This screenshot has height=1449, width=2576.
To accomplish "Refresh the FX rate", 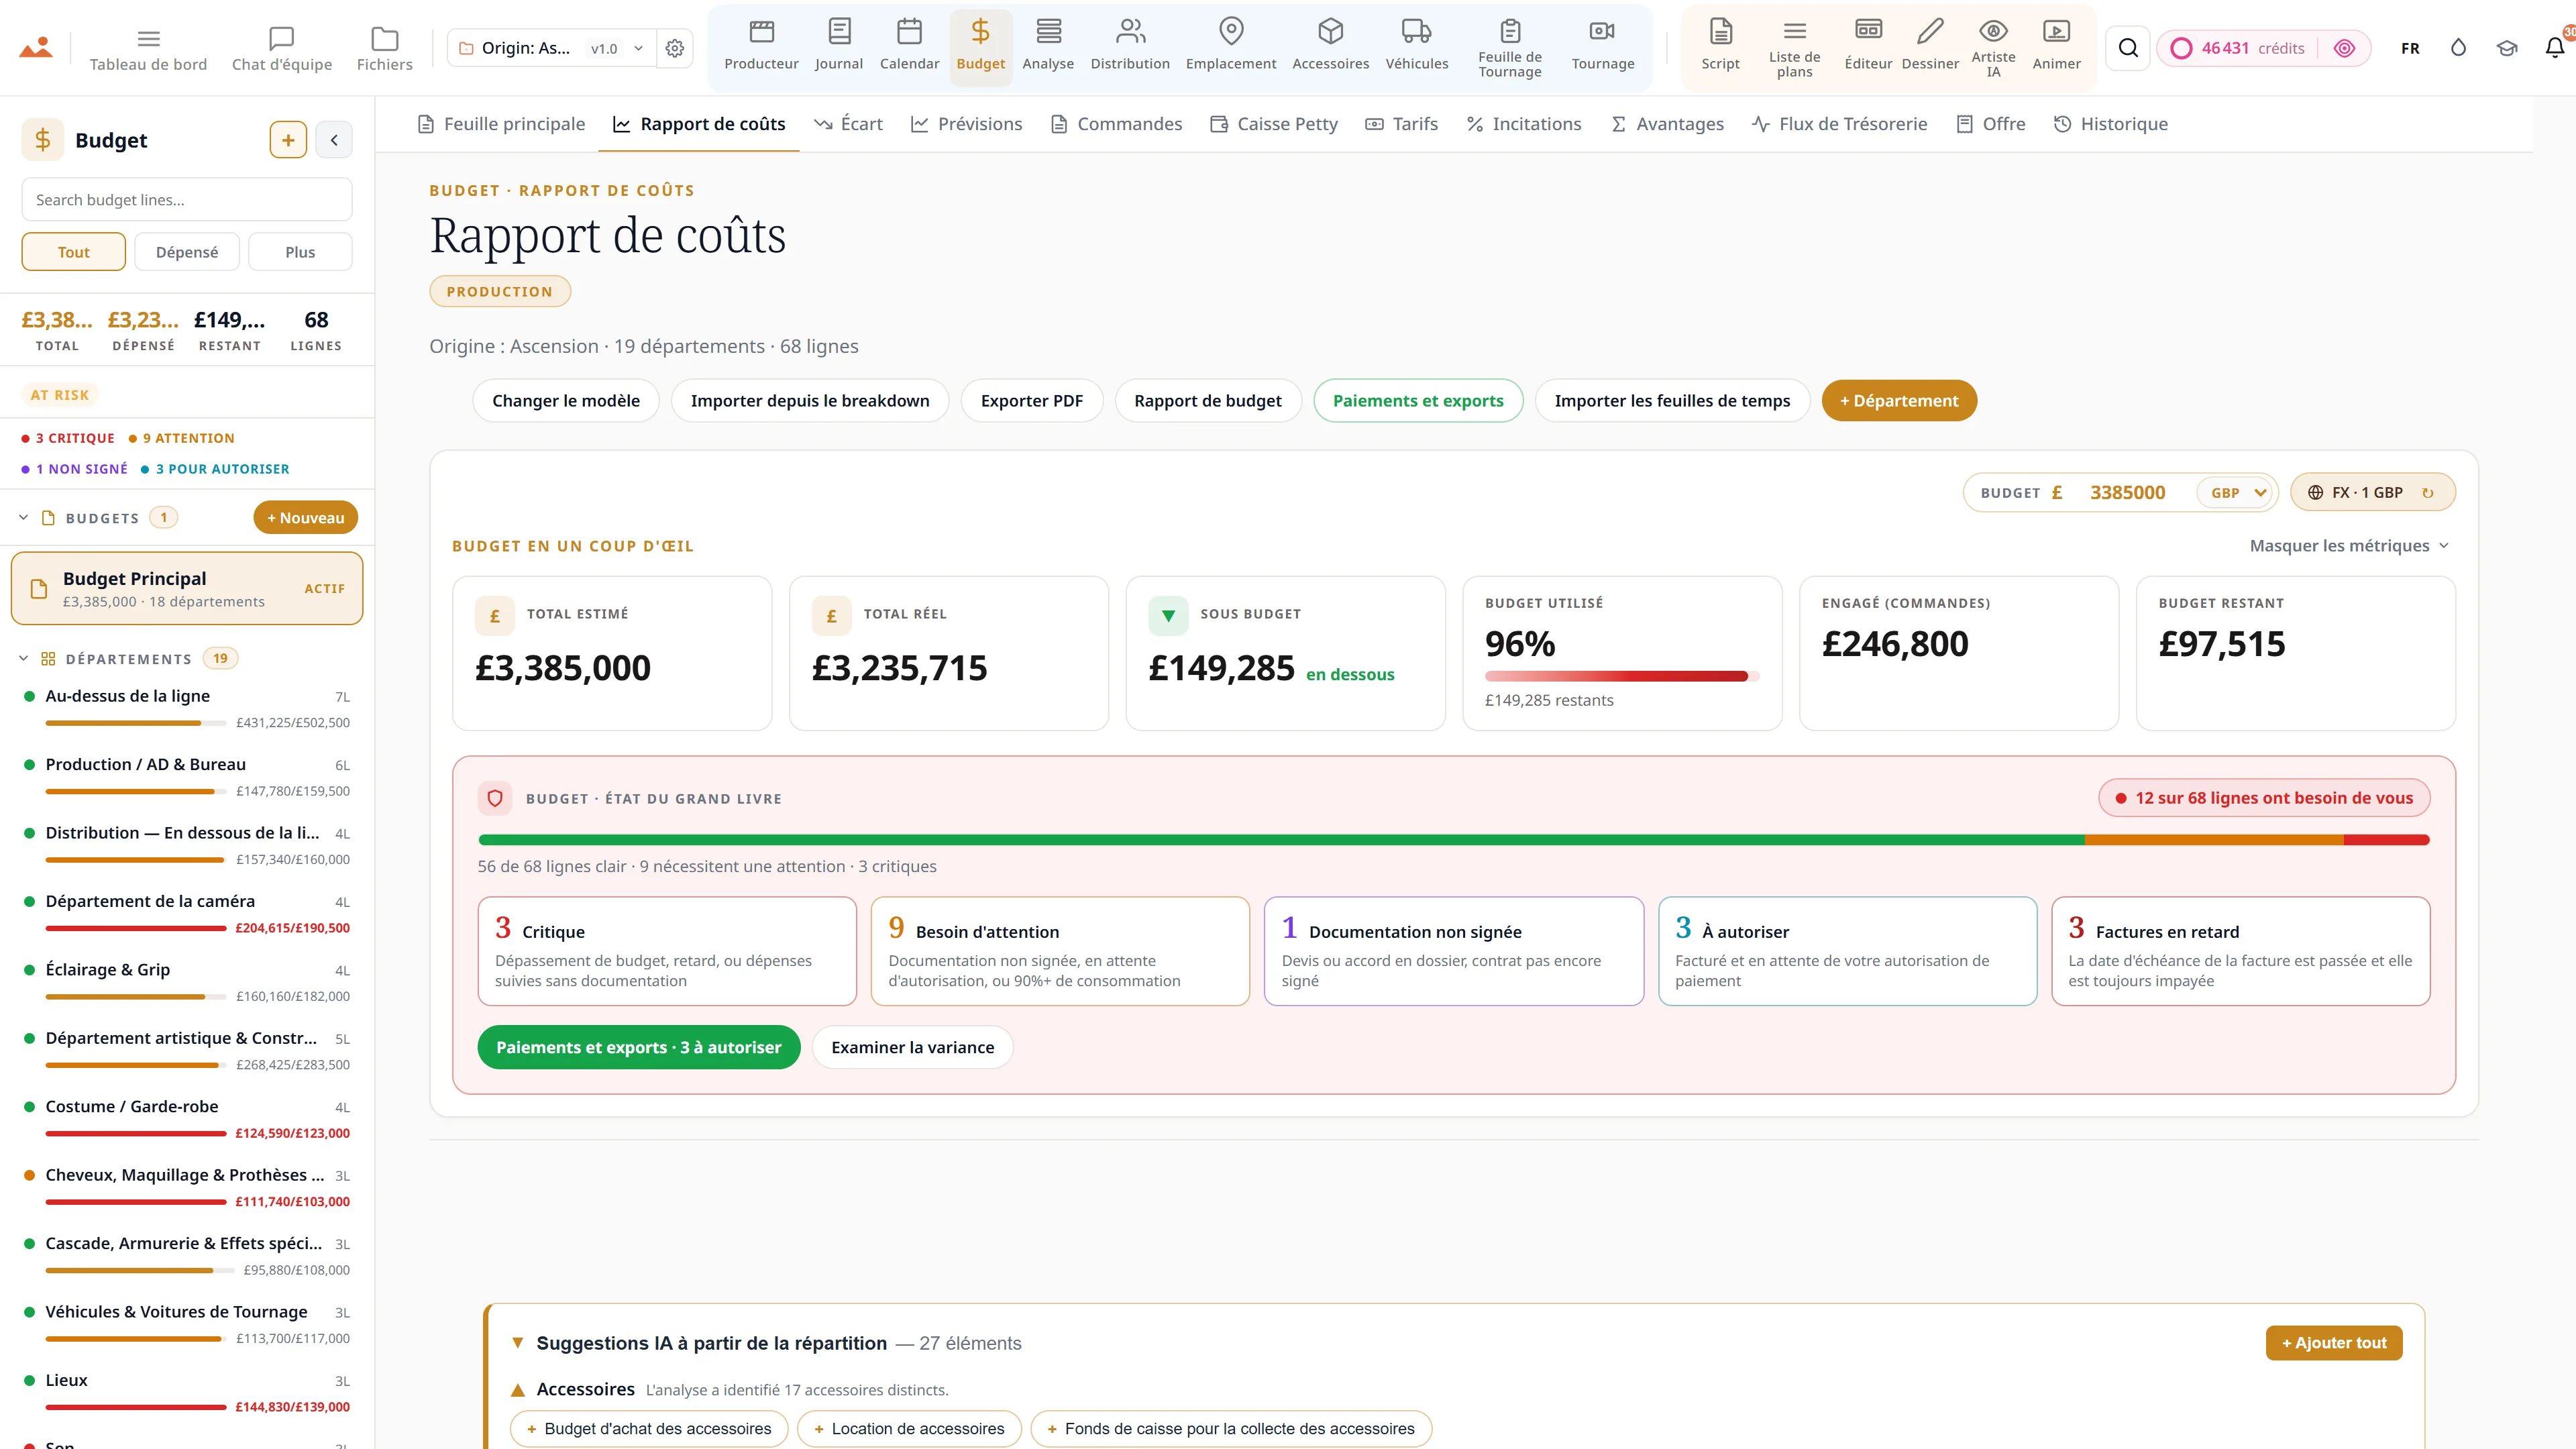I will (x=2427, y=492).
